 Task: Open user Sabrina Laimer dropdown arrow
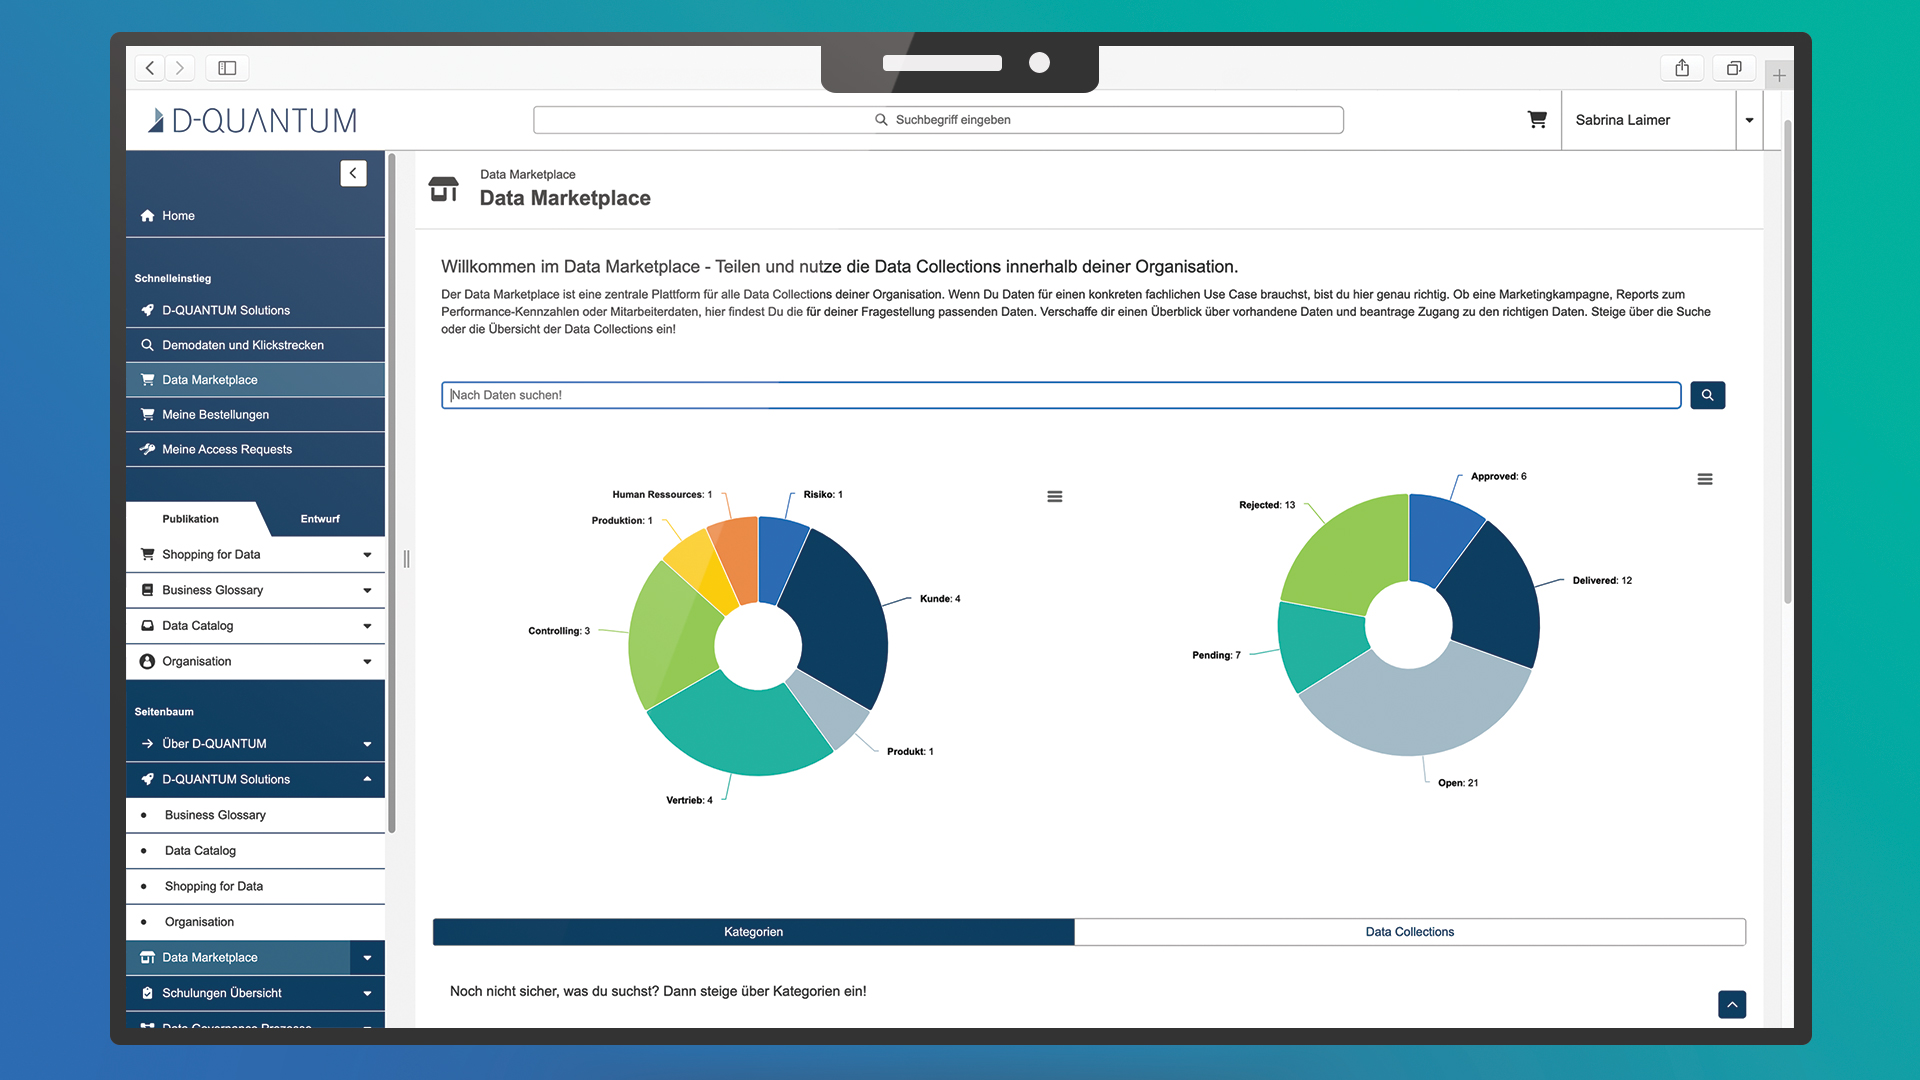pyautogui.click(x=1749, y=120)
